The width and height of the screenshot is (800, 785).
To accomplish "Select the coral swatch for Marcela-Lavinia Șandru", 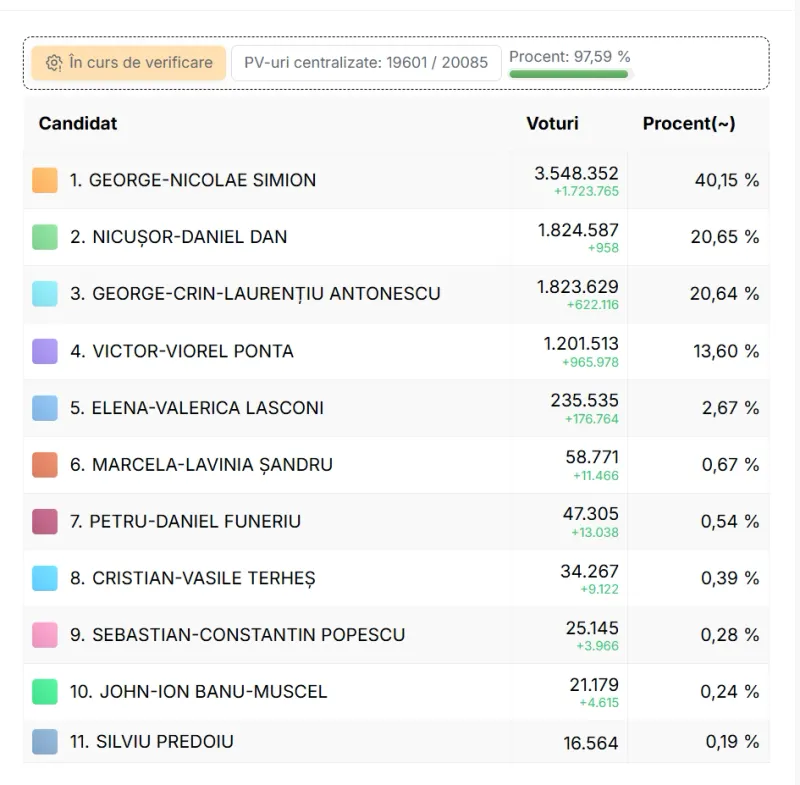I will 45,465.
